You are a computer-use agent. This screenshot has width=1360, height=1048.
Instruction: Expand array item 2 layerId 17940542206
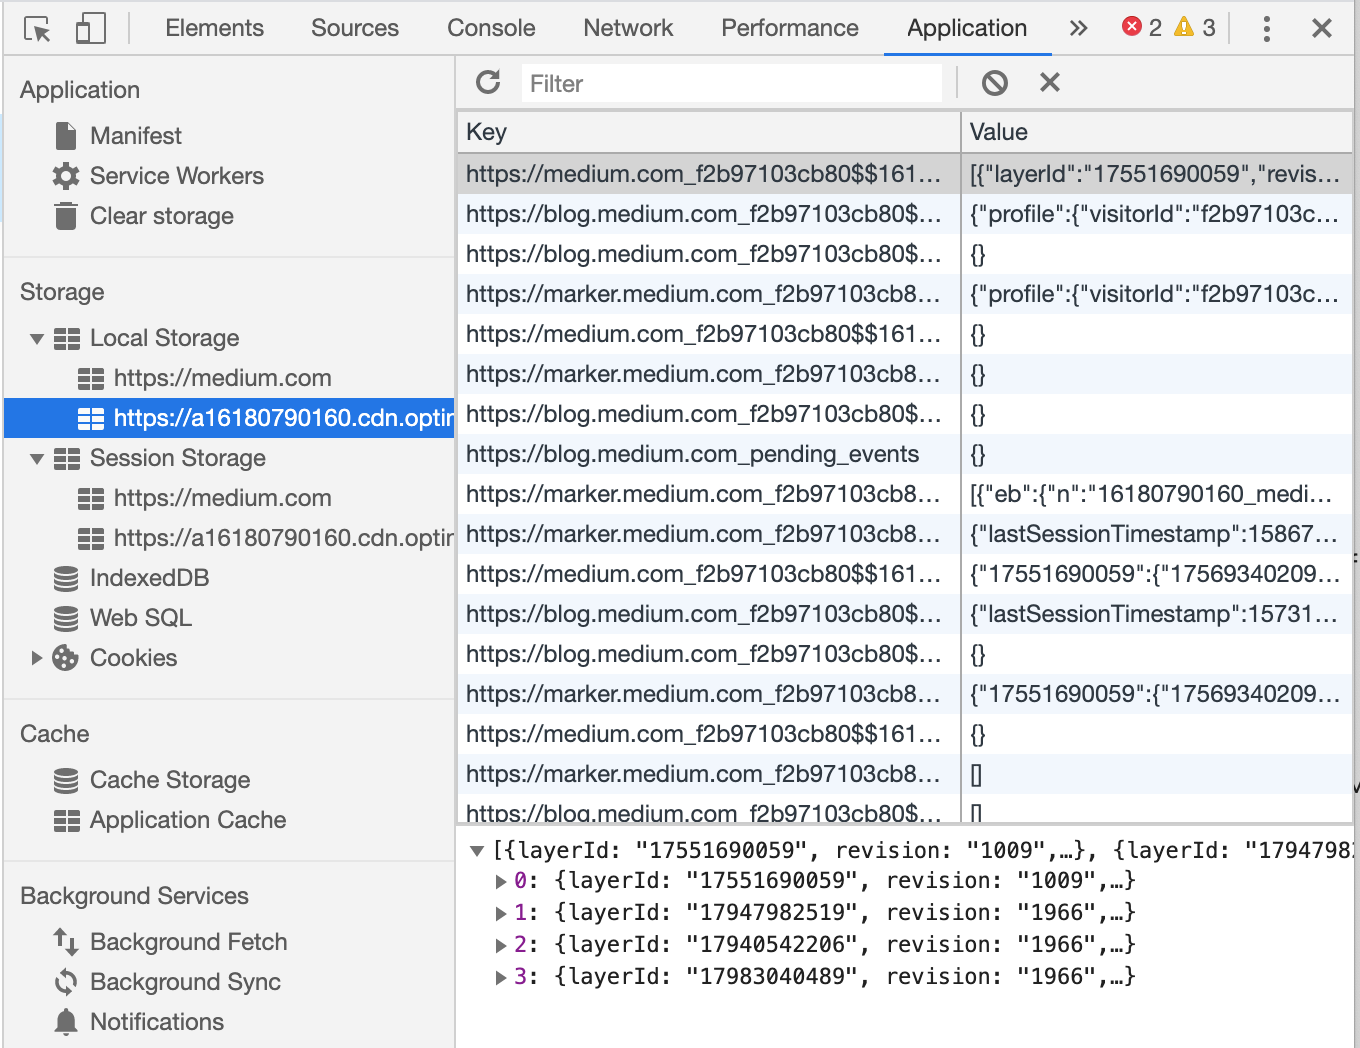click(501, 945)
